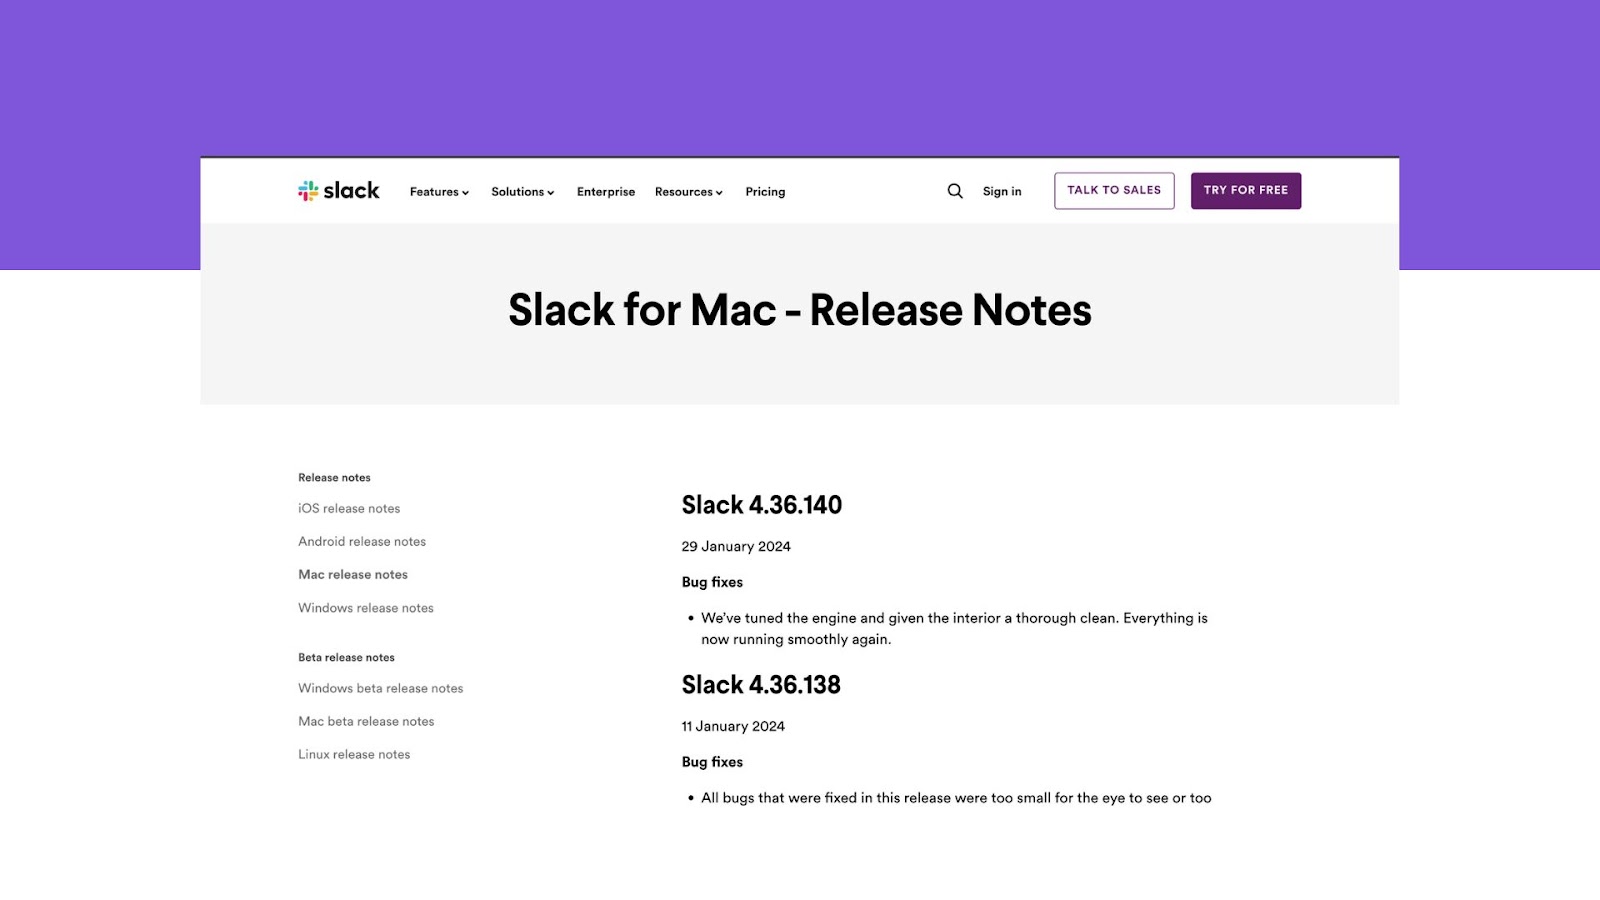The image size is (1600, 900).
Task: Click the Release notes sidebar label
Action: point(333,477)
